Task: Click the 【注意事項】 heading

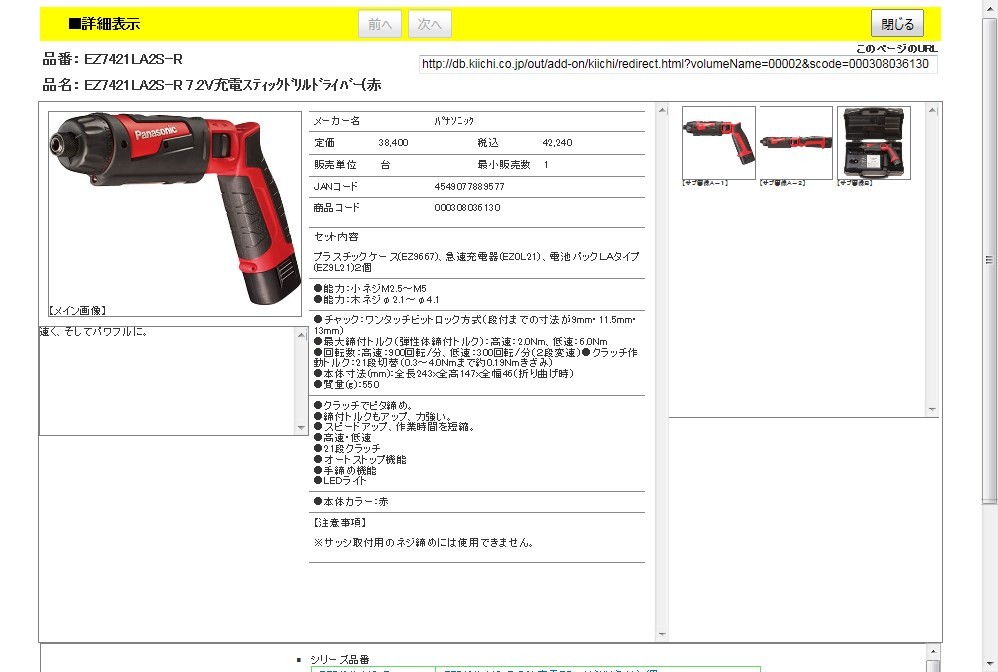Action: 339,522
